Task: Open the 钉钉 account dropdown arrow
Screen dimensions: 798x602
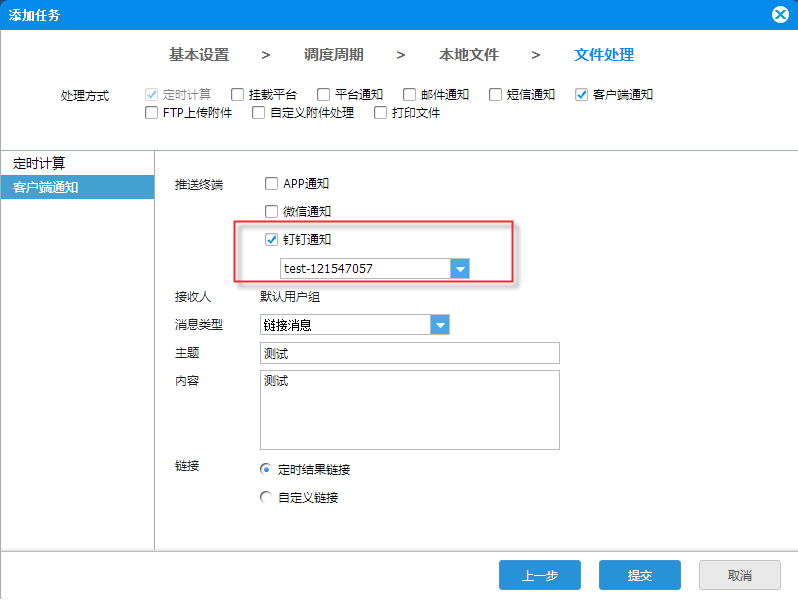Action: 460,269
